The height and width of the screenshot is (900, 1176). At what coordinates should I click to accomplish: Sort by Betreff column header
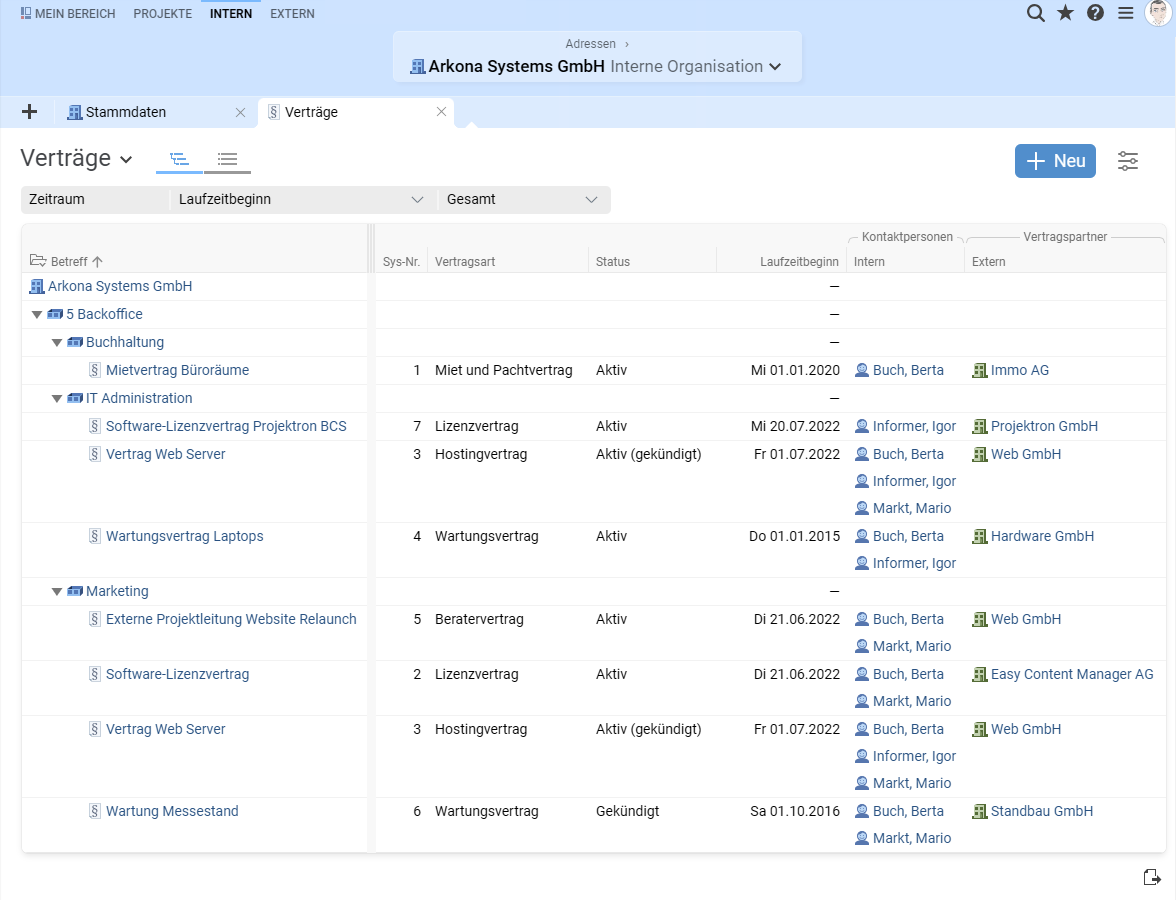tap(69, 262)
